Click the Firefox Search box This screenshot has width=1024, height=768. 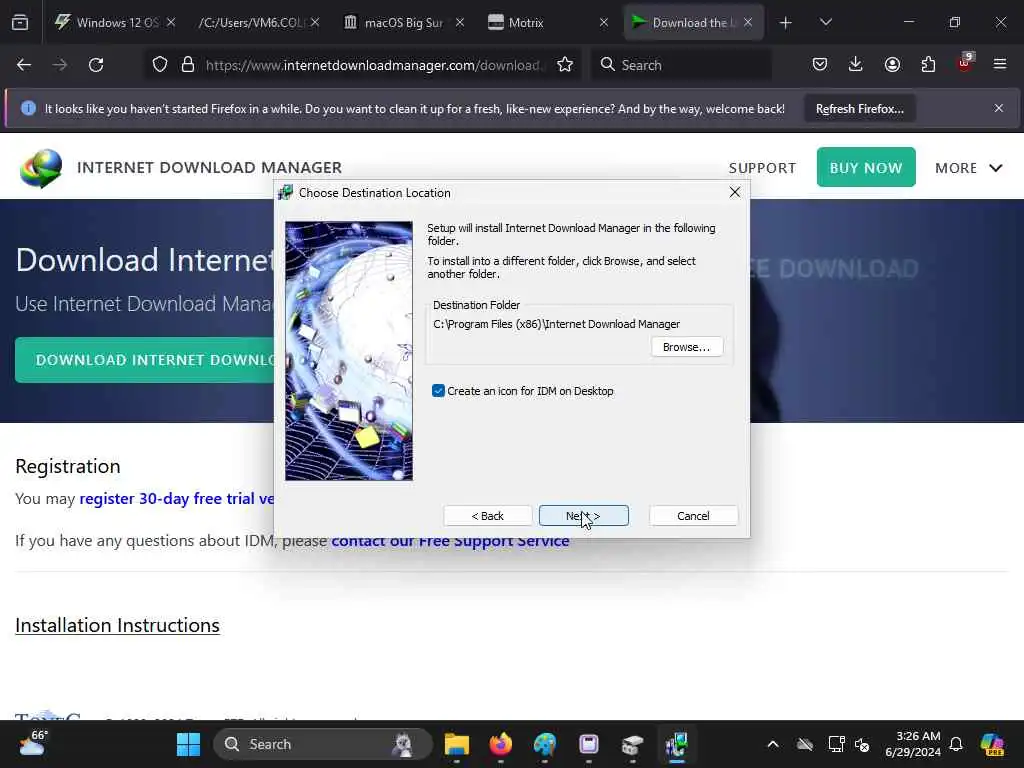[x=681, y=65]
